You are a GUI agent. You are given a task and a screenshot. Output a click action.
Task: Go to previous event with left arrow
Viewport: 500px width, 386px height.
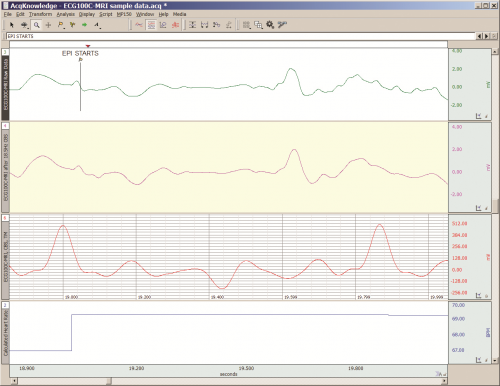pos(480,36)
